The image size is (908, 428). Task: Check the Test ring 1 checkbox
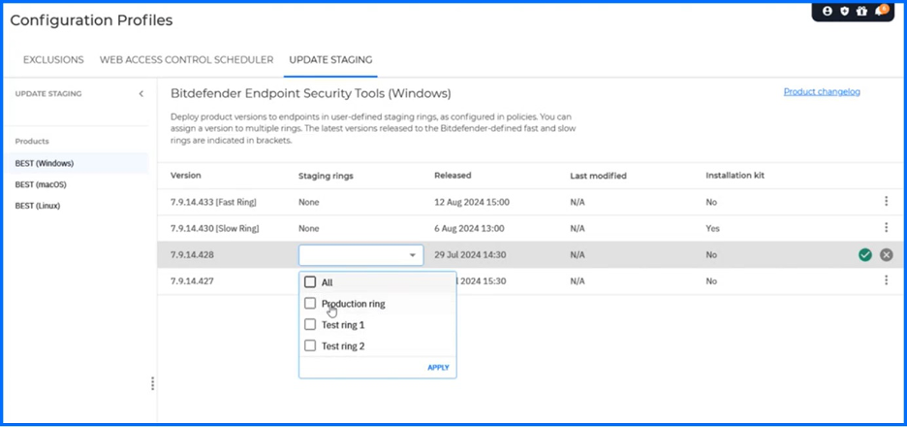click(310, 325)
